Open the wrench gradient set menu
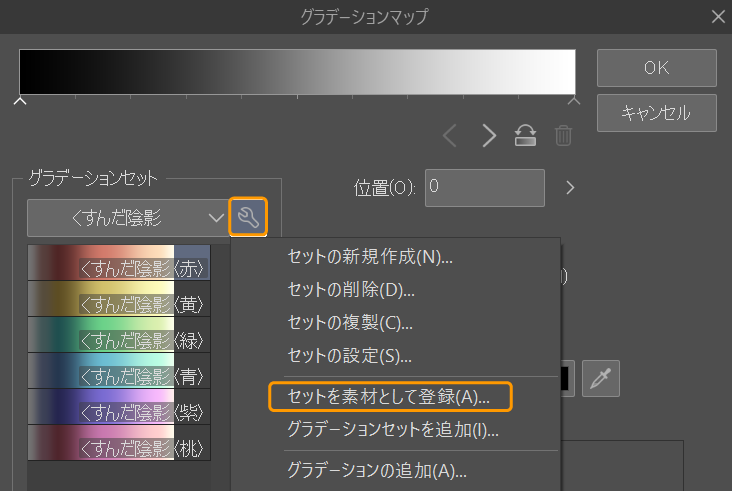 click(248, 217)
